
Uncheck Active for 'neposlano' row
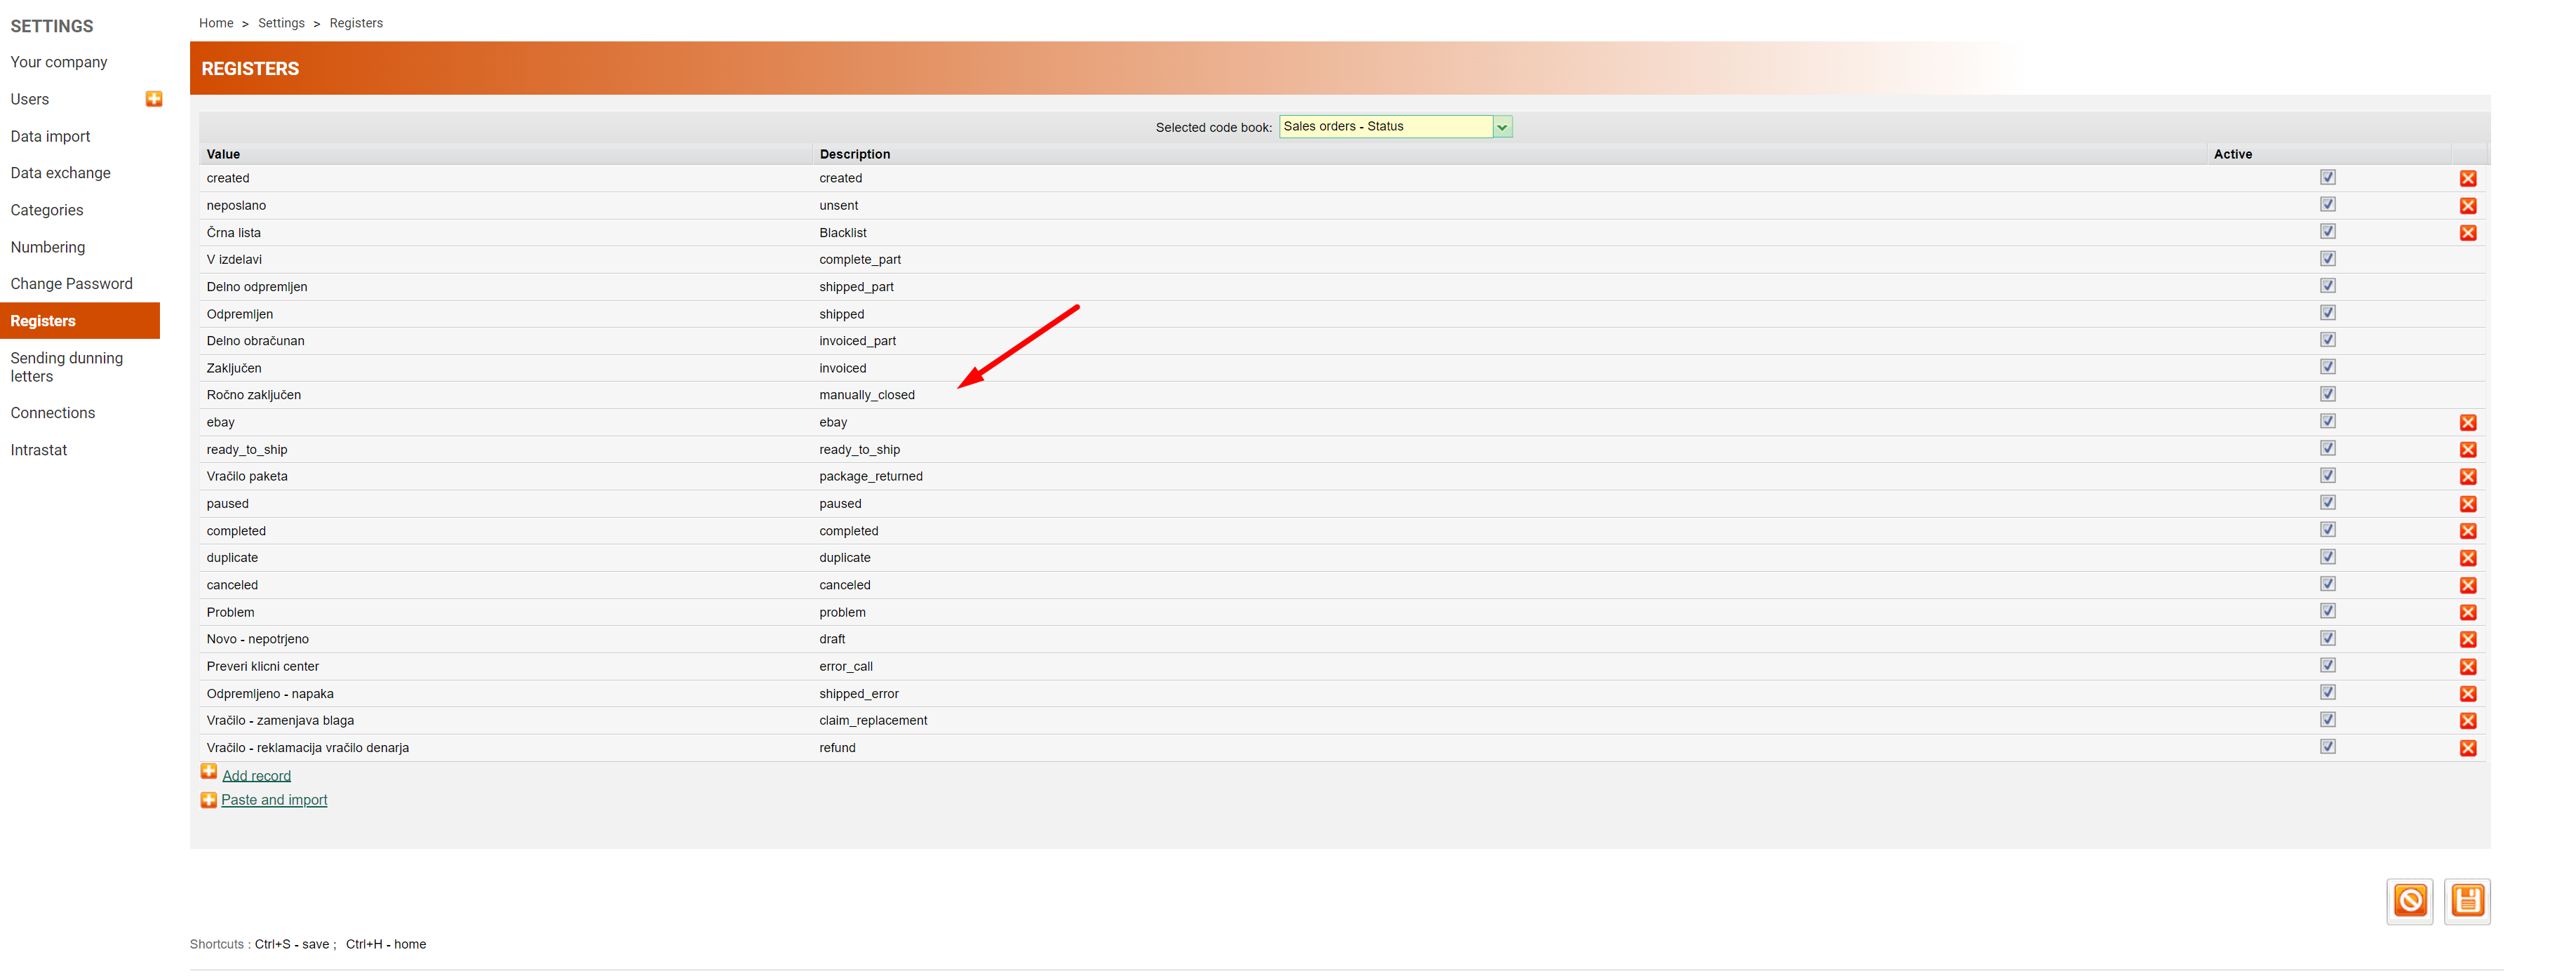[x=2327, y=205]
